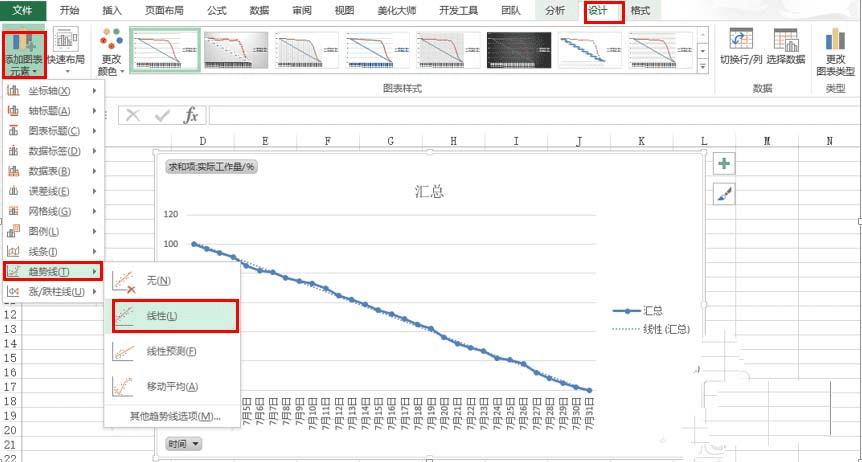Expand the chart styles gallery more arrow

(703, 66)
